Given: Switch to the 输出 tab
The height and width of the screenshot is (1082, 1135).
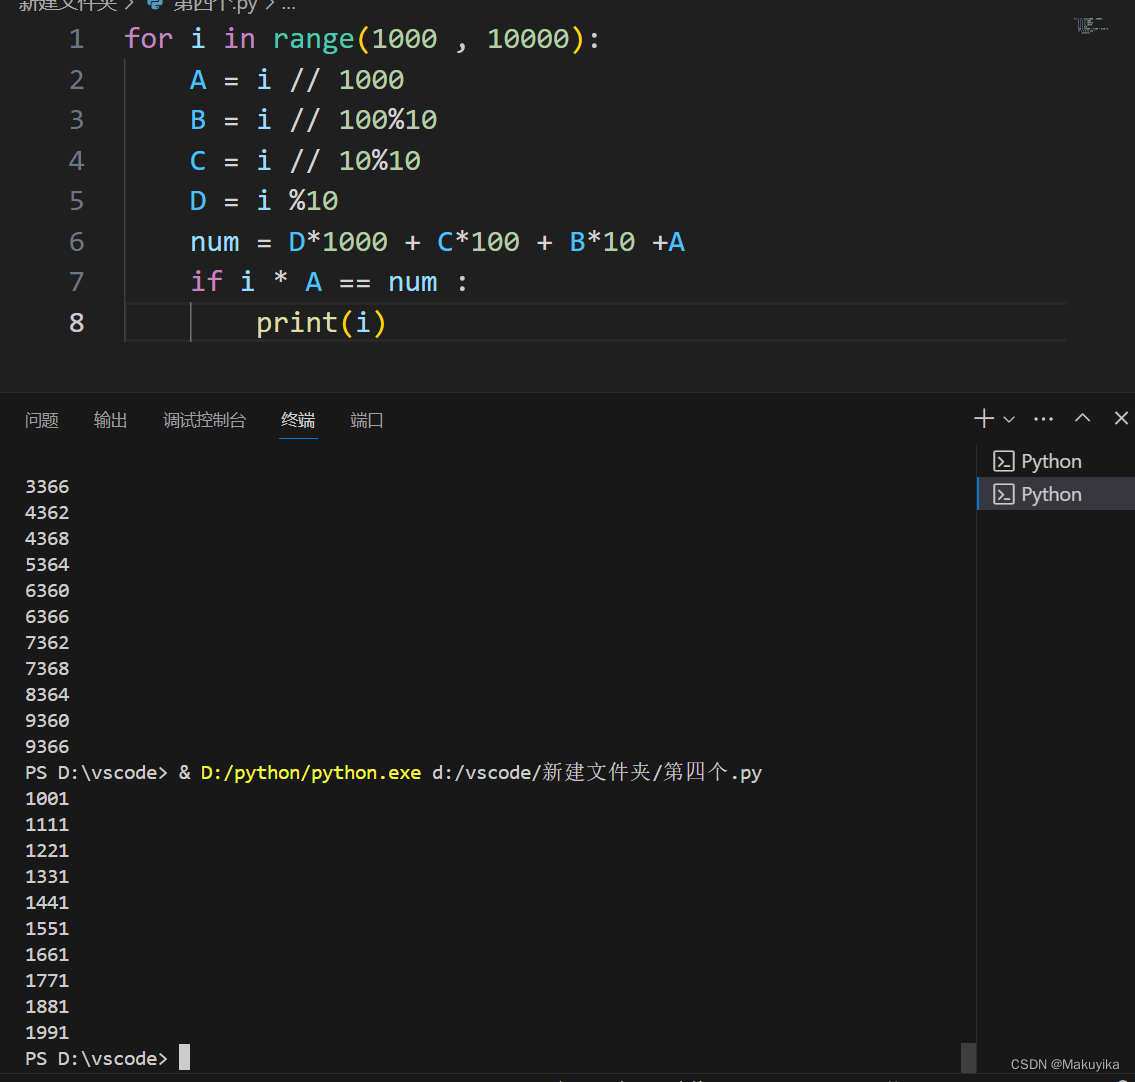Looking at the screenshot, I should (110, 420).
